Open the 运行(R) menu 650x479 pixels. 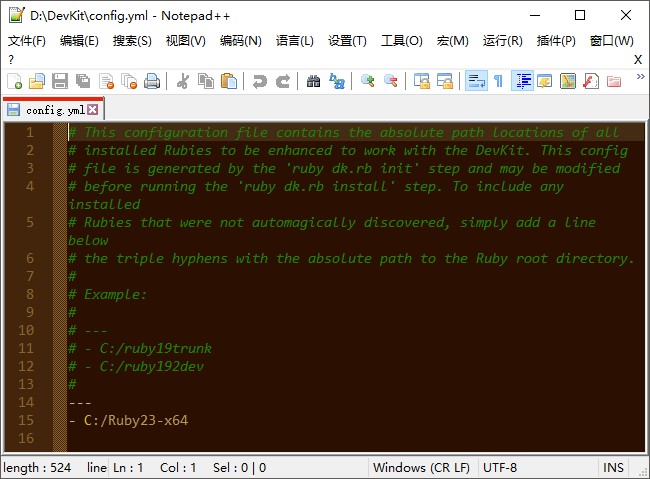coord(502,41)
